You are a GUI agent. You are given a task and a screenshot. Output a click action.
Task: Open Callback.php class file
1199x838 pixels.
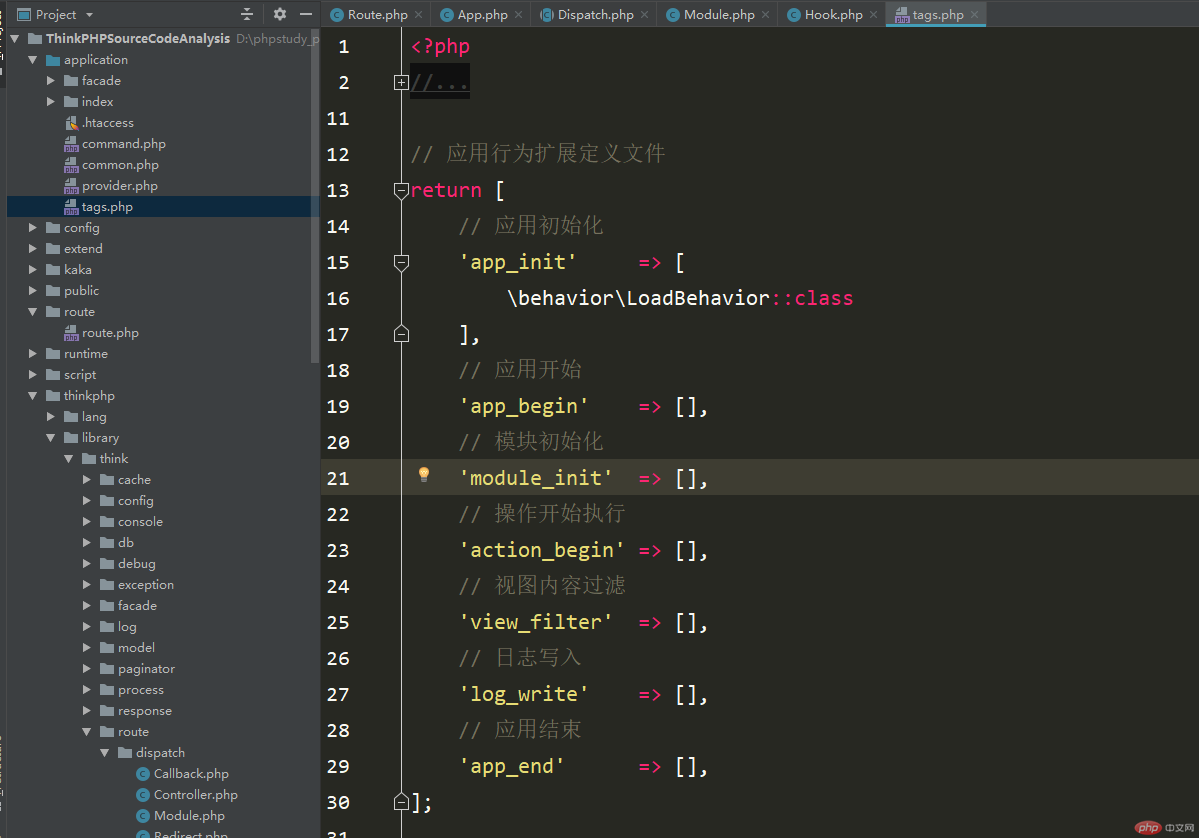pos(191,774)
